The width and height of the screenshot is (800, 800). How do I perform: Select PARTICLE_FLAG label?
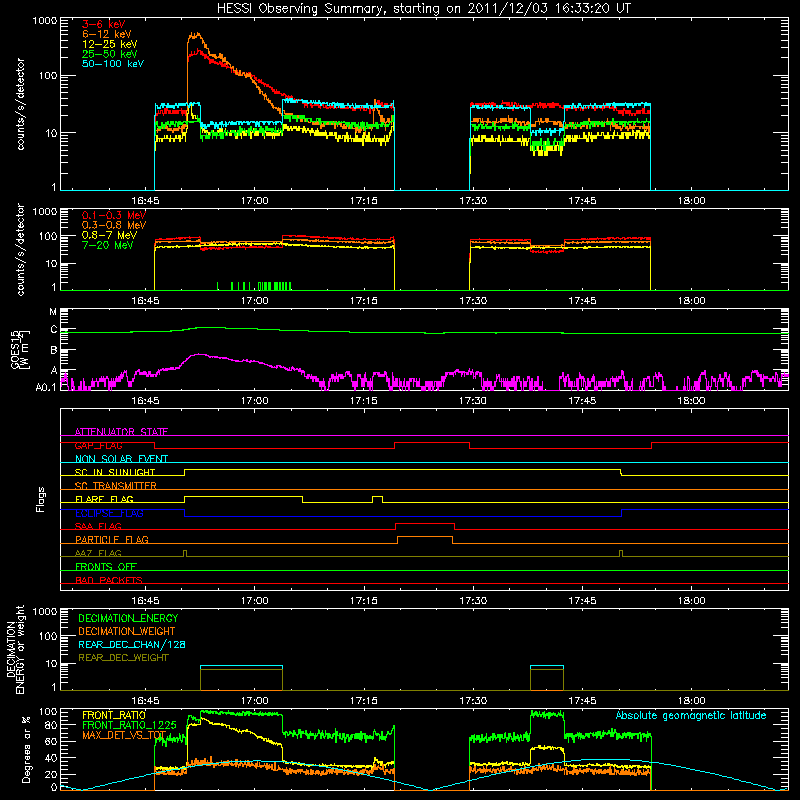pyautogui.click(x=112, y=539)
